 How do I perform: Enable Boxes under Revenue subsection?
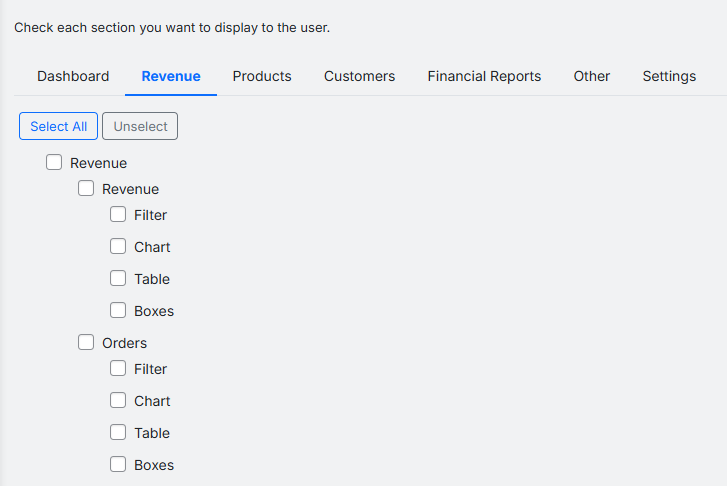[118, 311]
